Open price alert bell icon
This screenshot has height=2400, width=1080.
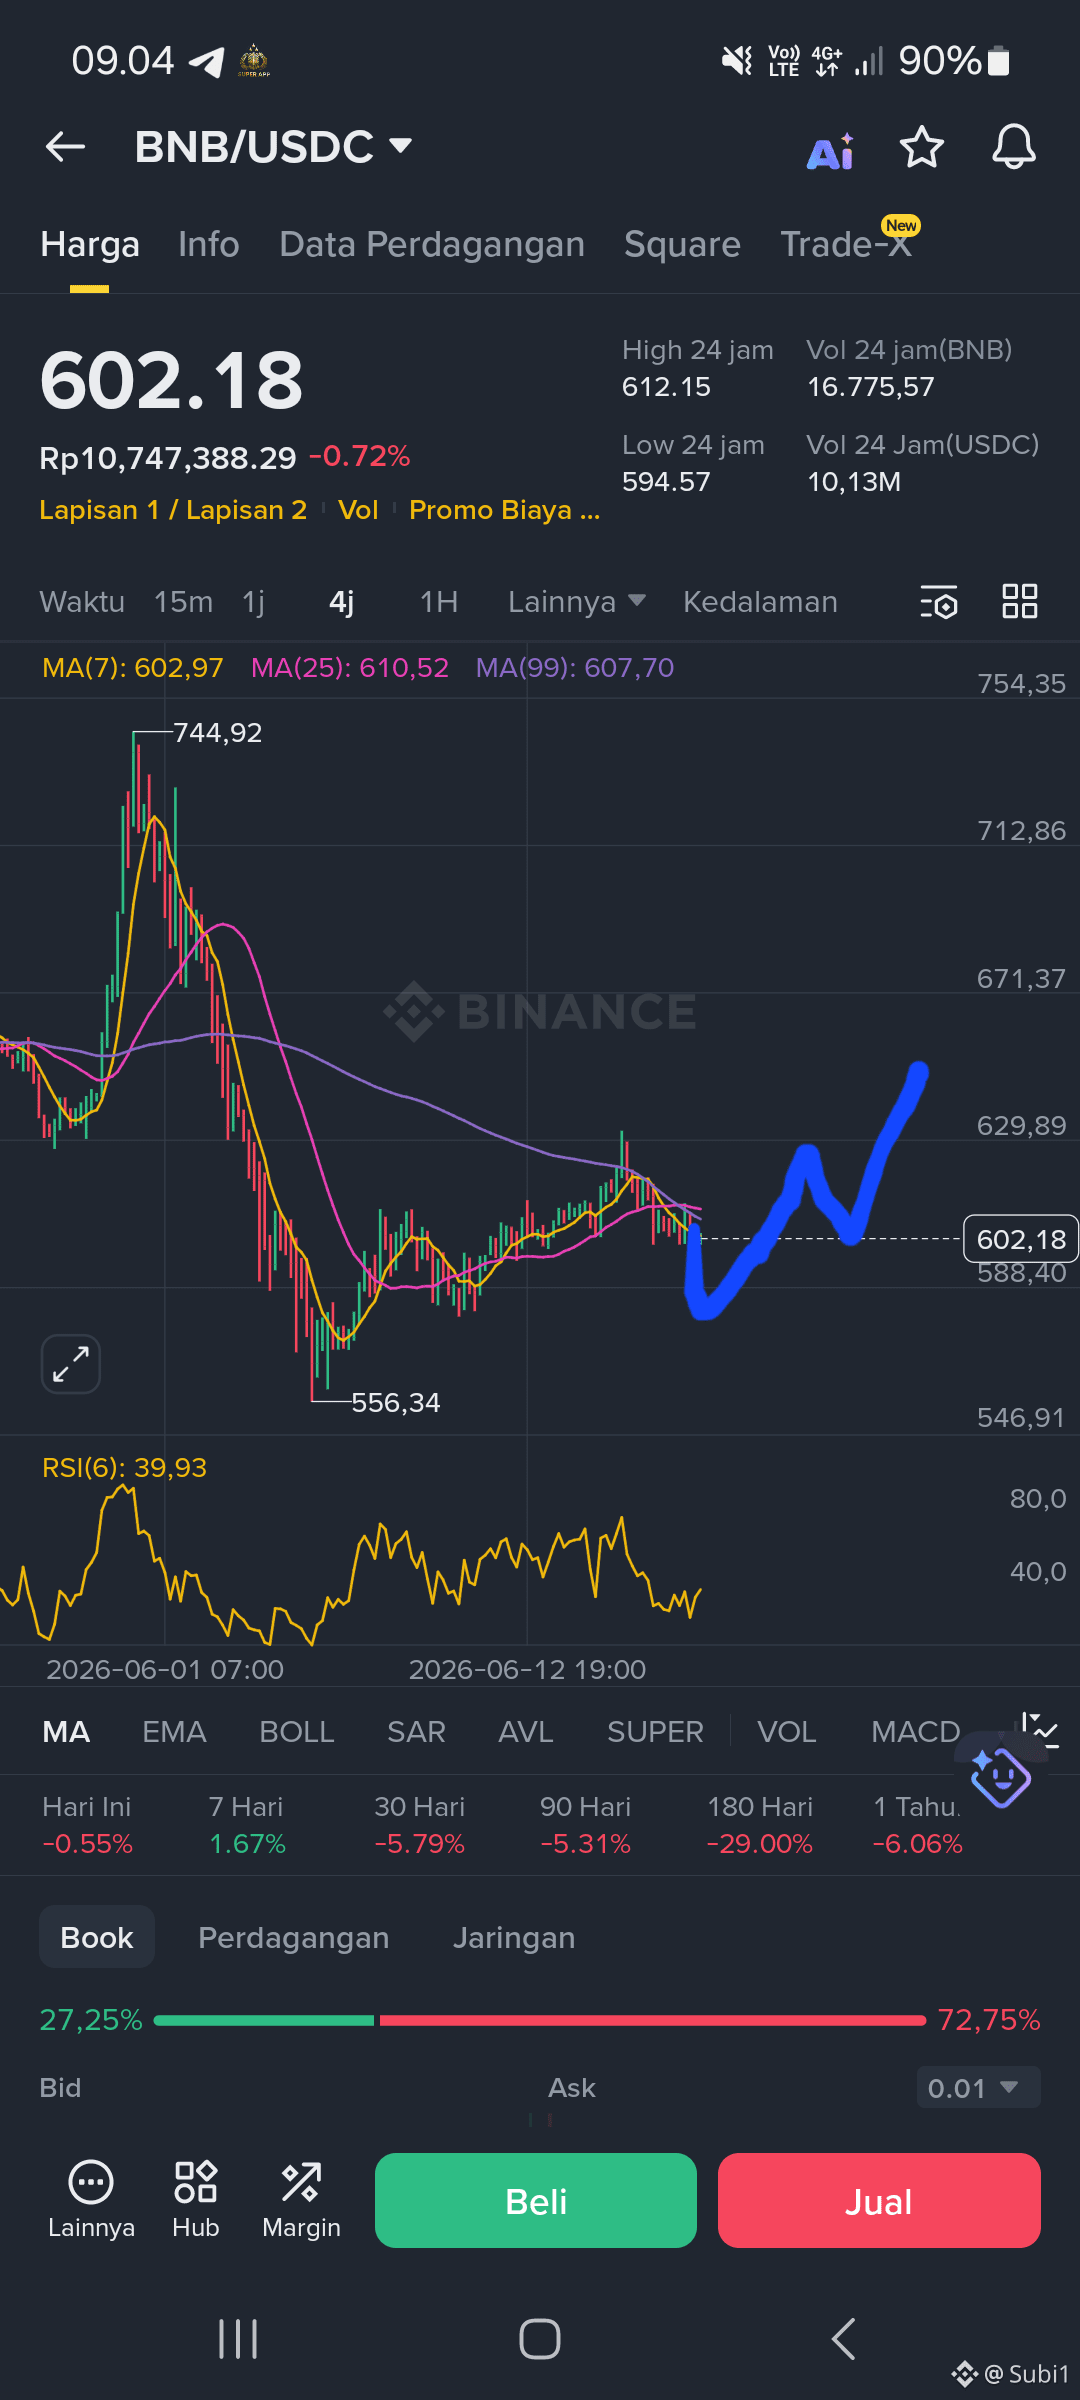[x=1013, y=148]
